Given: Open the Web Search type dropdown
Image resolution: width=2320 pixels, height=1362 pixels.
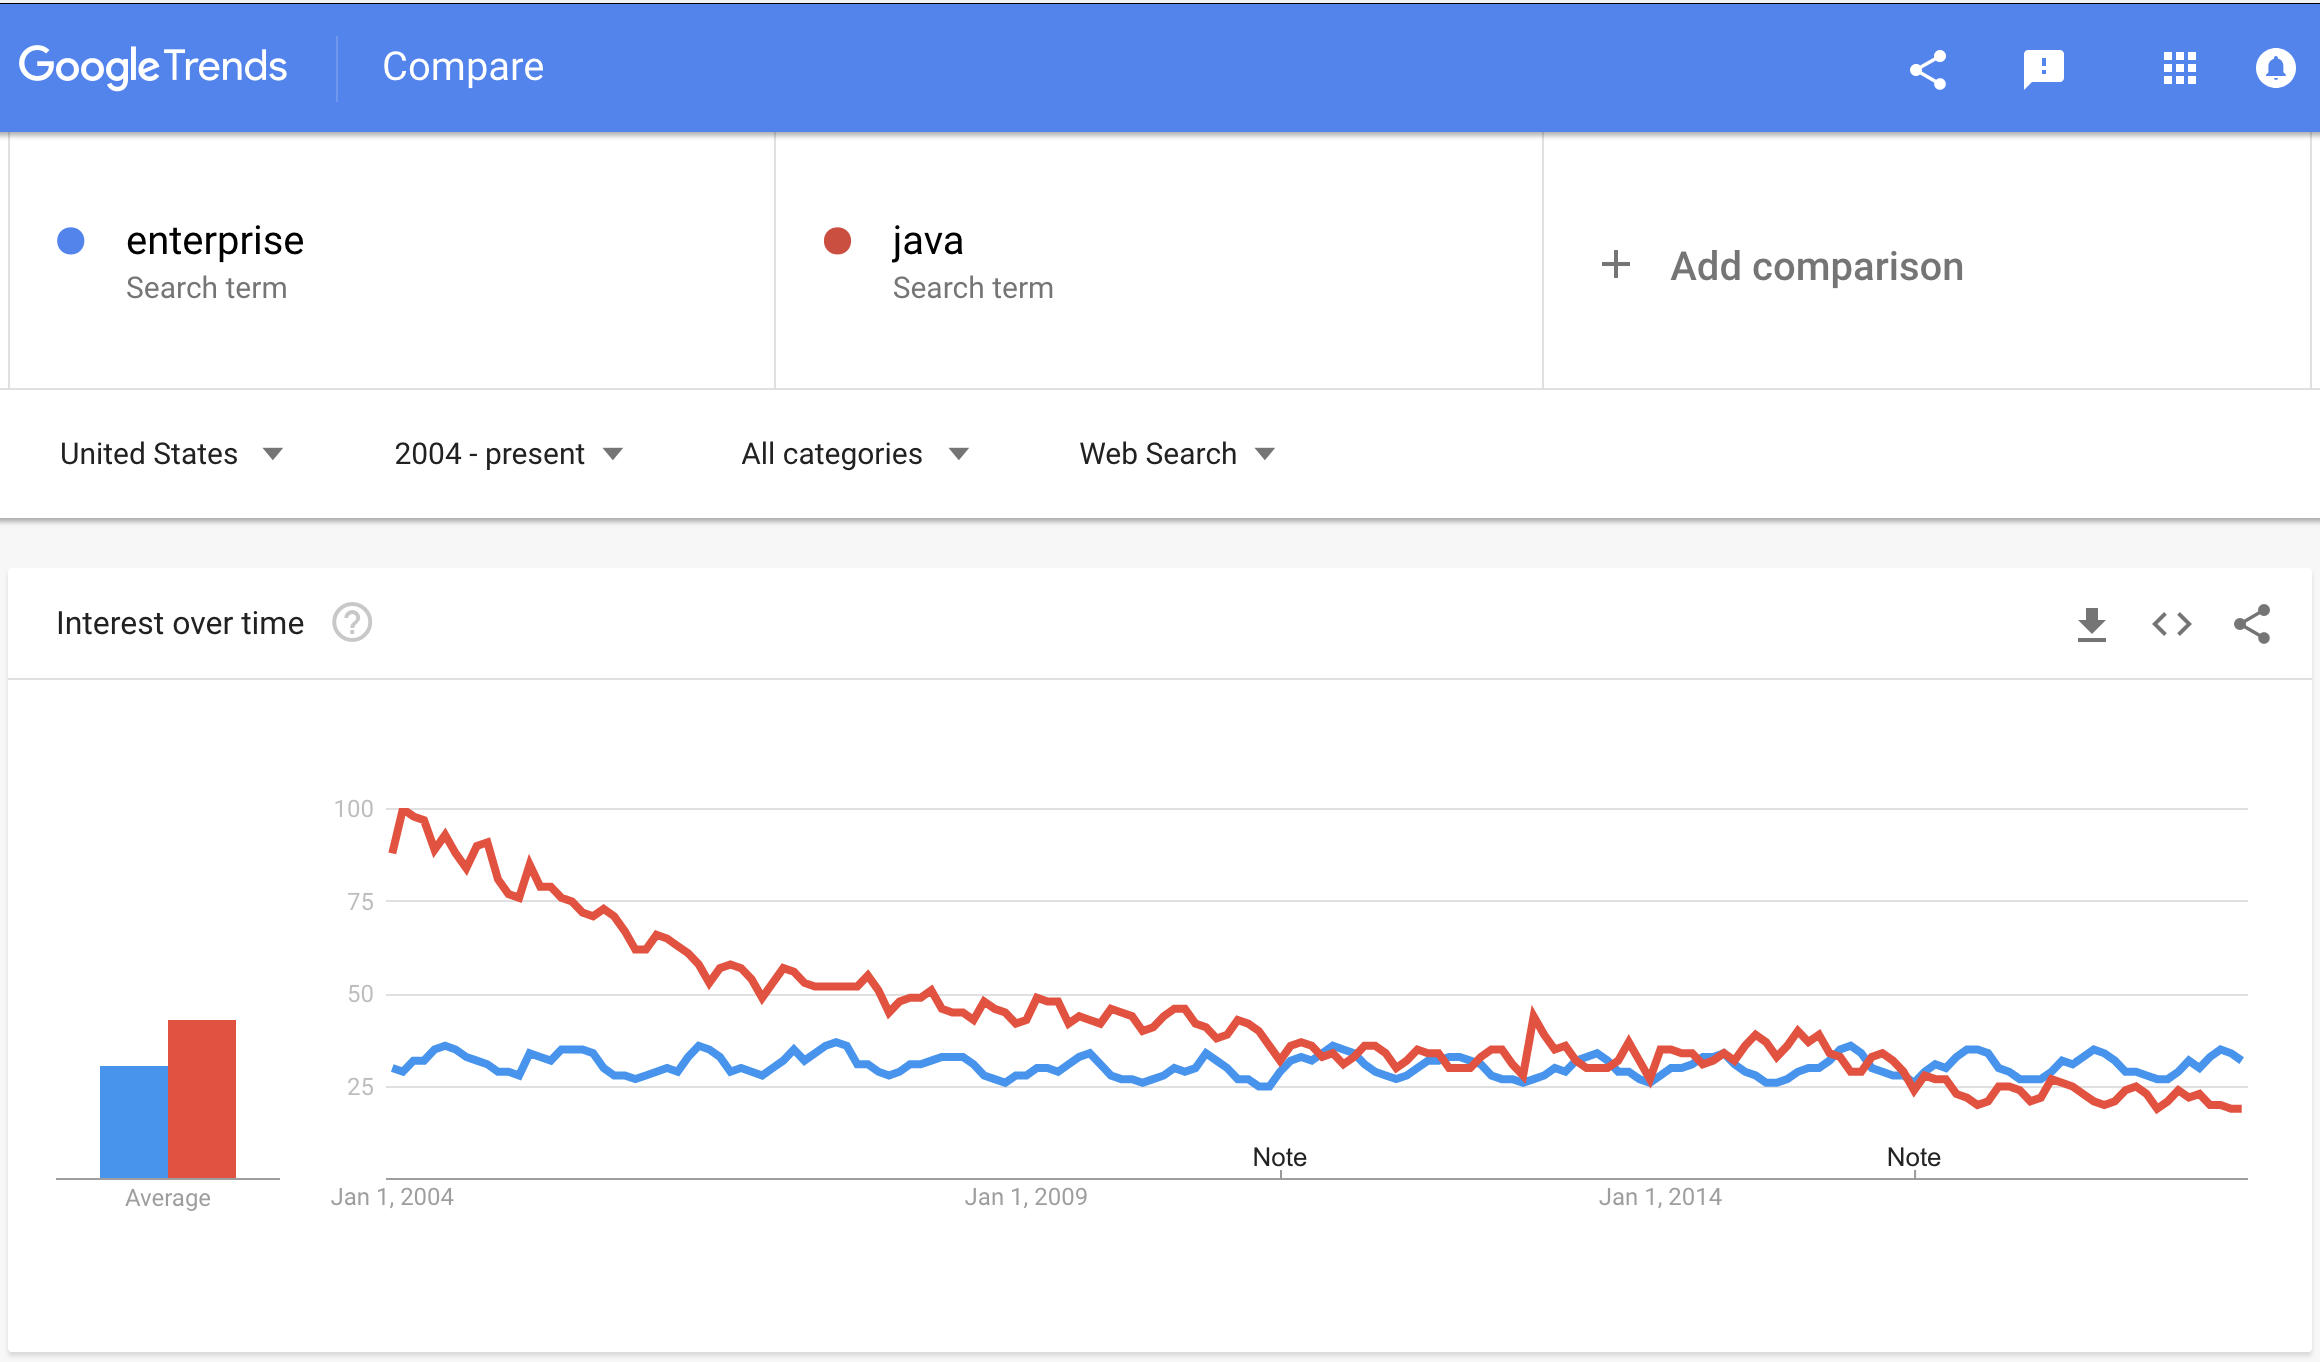Looking at the screenshot, I should [x=1176, y=454].
